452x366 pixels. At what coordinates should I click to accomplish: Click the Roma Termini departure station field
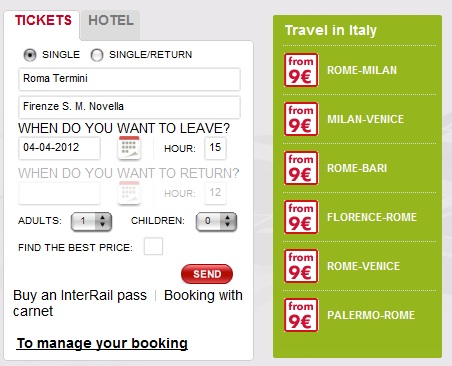coord(129,79)
